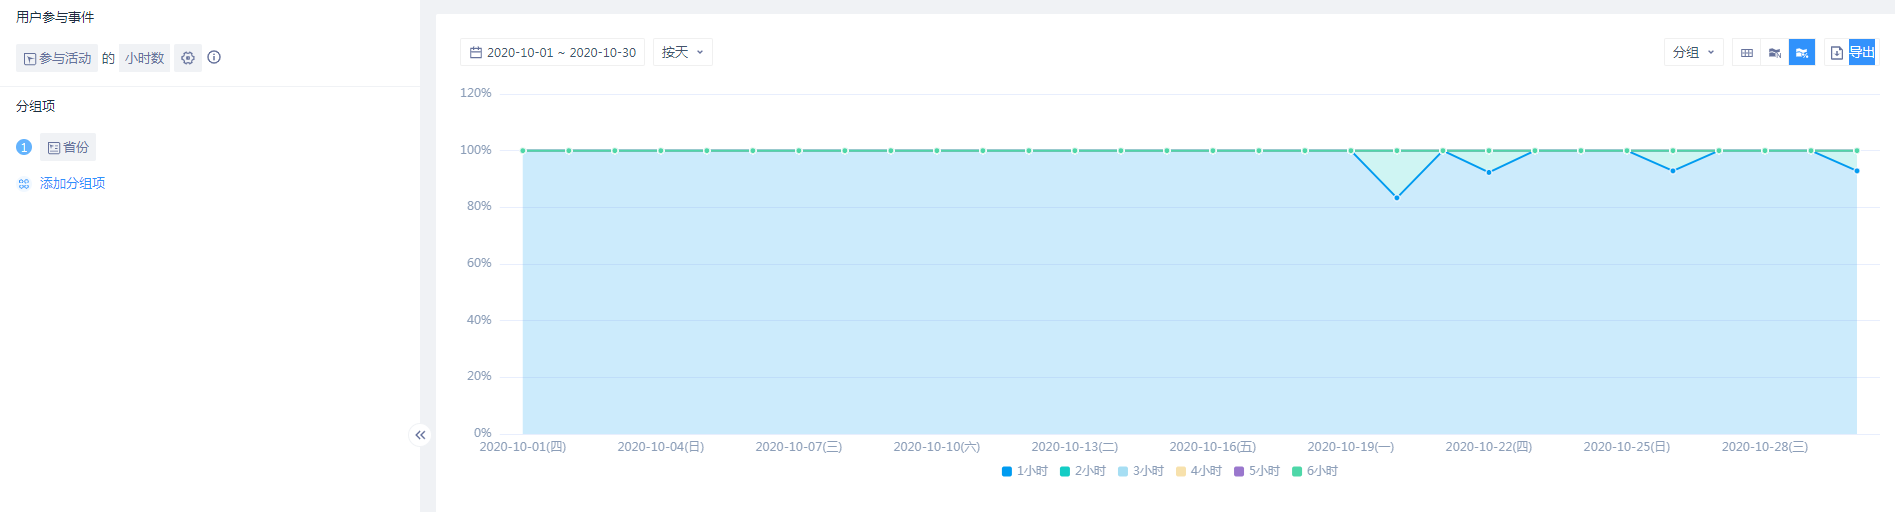The height and width of the screenshot is (512, 1895).
Task: Click the export file download icon
Action: pyautogui.click(x=1837, y=53)
